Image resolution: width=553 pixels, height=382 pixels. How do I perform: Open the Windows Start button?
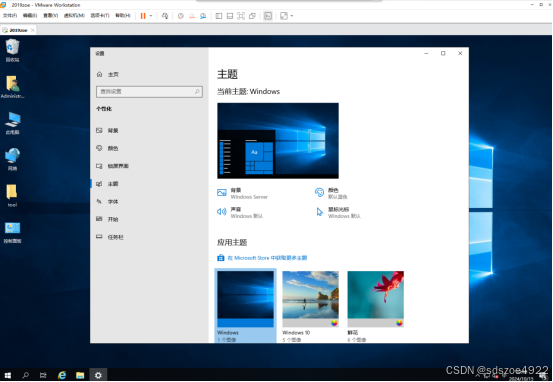[x=8, y=375]
